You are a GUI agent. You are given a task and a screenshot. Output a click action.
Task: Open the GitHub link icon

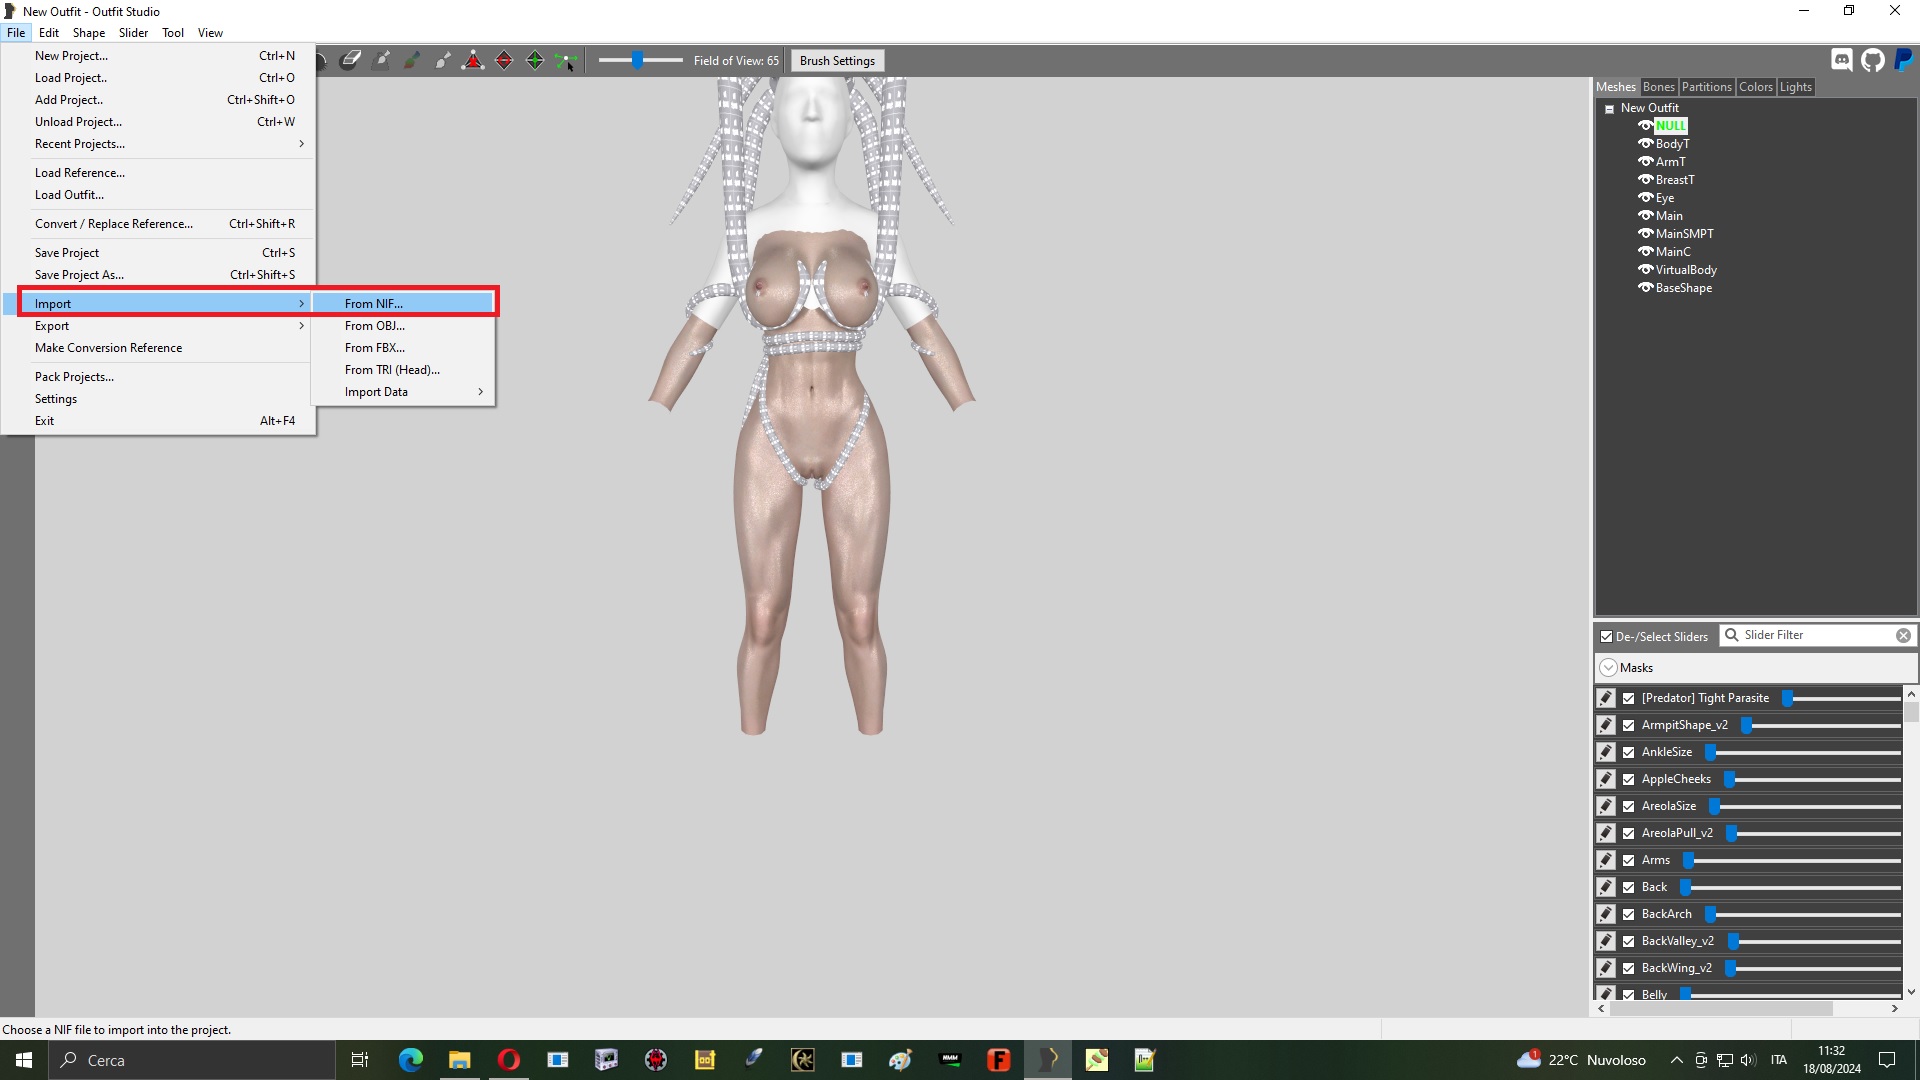pos(1873,60)
